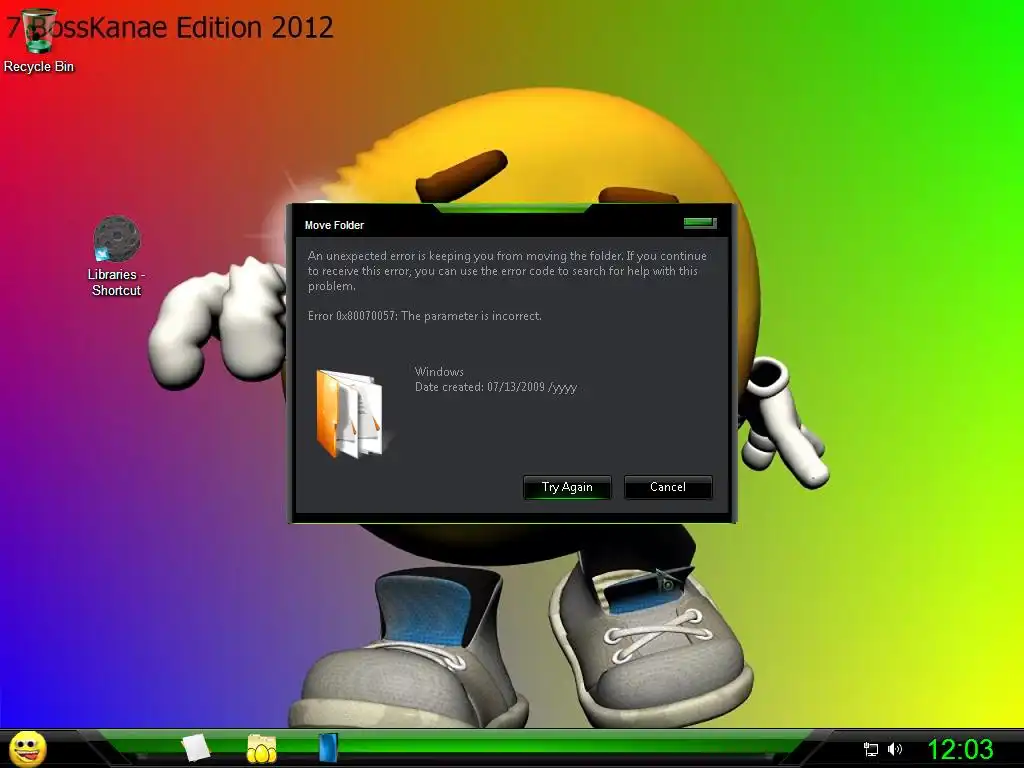Open the yellow folder taskbar icon
This screenshot has width=1024, height=768.
pos(261,748)
